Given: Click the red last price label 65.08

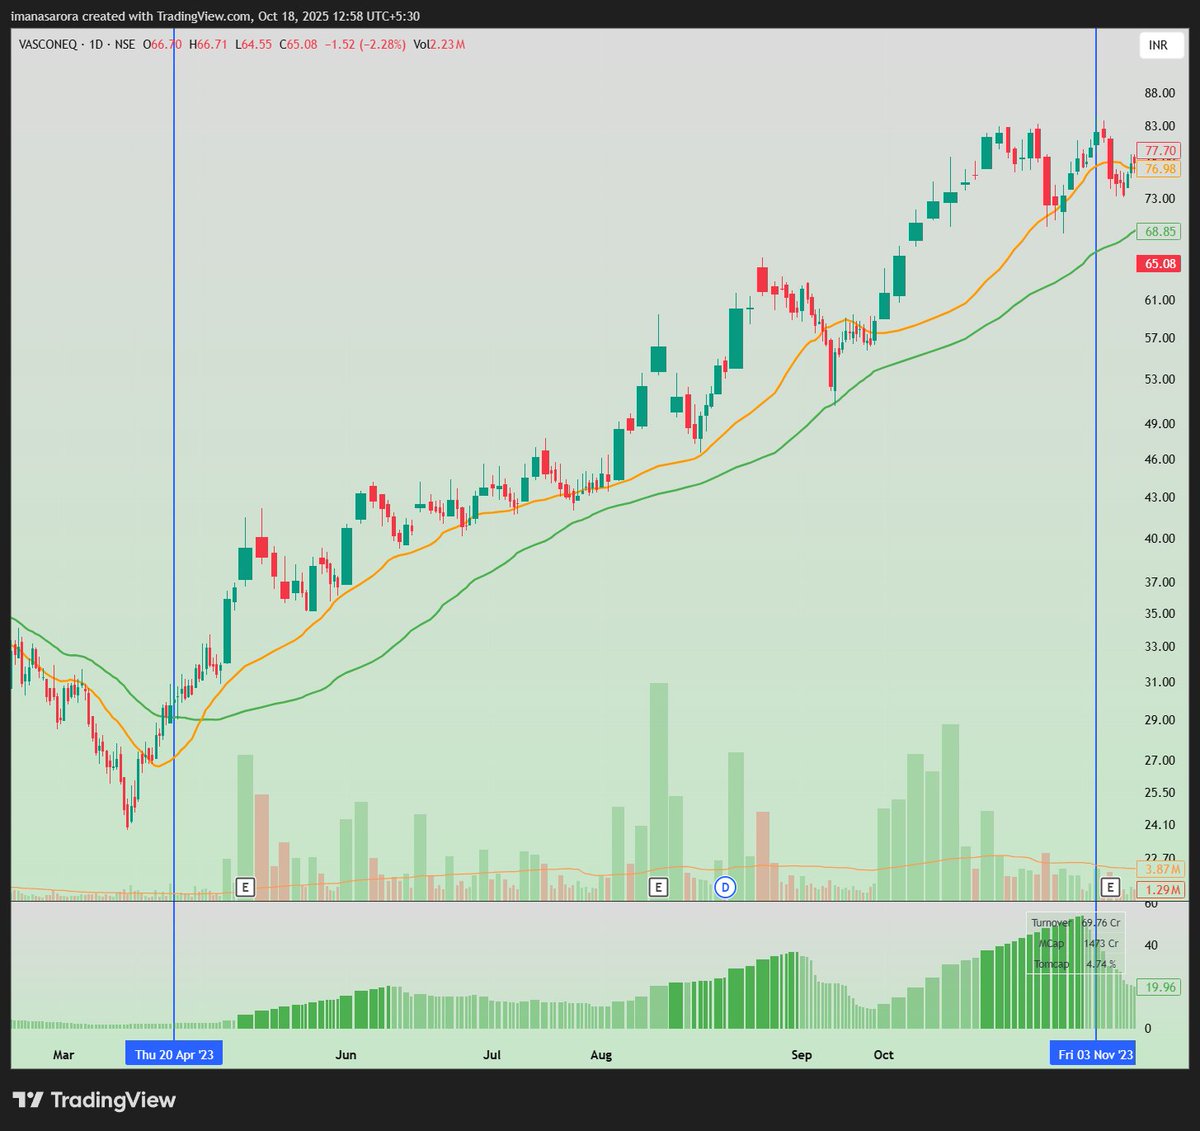Looking at the screenshot, I should coord(1156,263).
